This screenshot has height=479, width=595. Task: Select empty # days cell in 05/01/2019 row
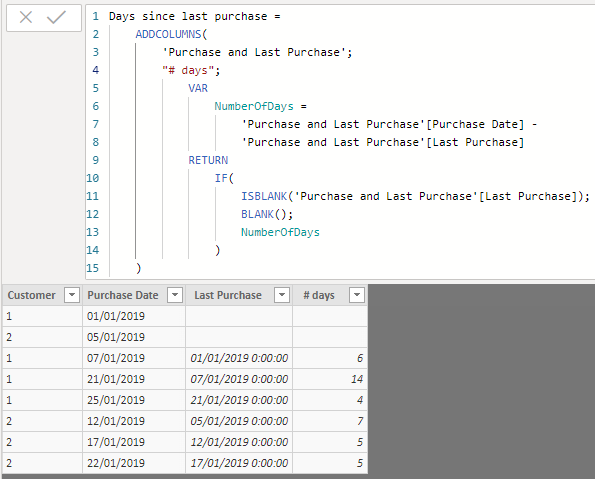[x=330, y=337]
